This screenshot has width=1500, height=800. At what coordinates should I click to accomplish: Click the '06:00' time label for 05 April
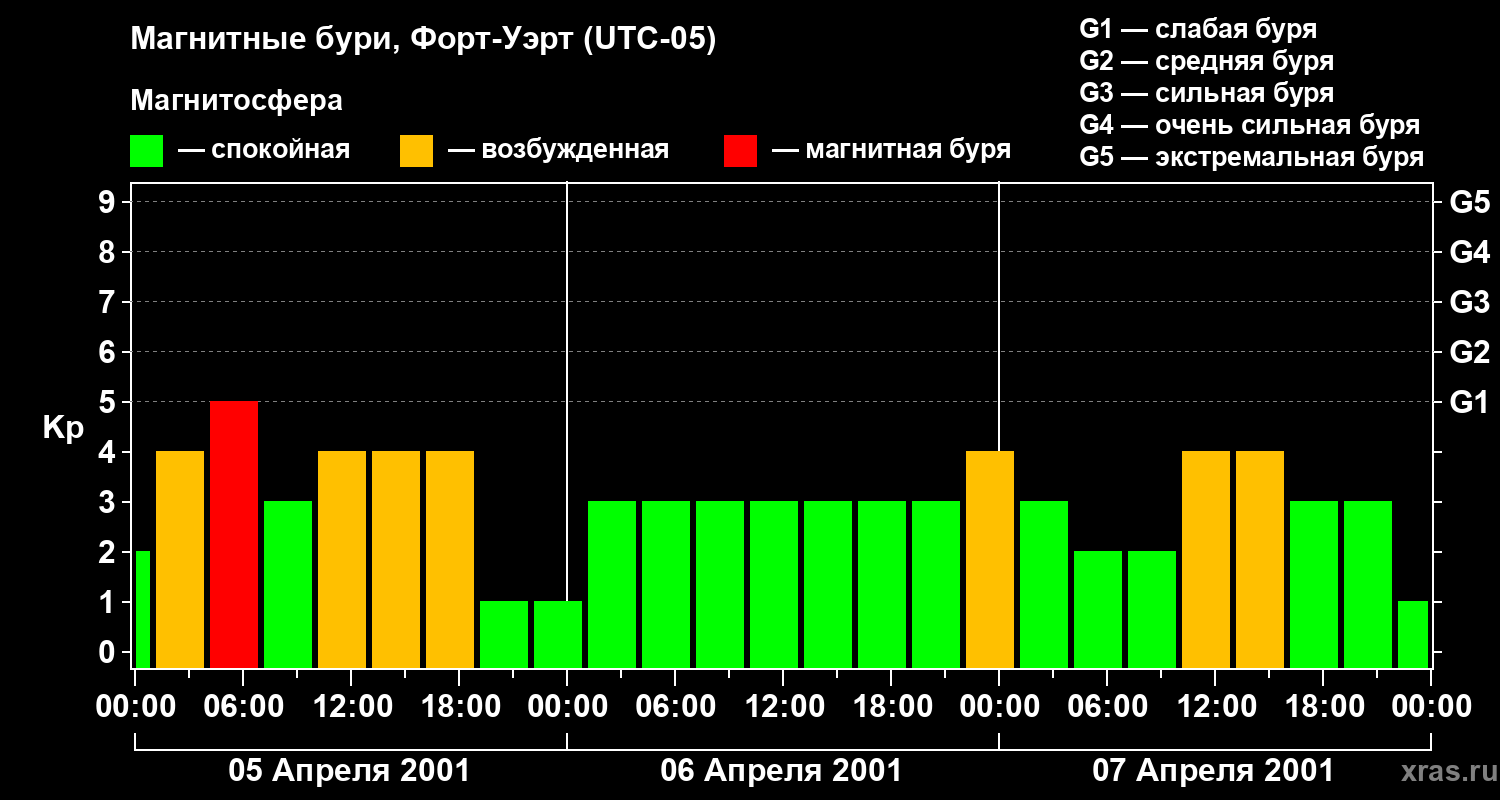tap(244, 707)
